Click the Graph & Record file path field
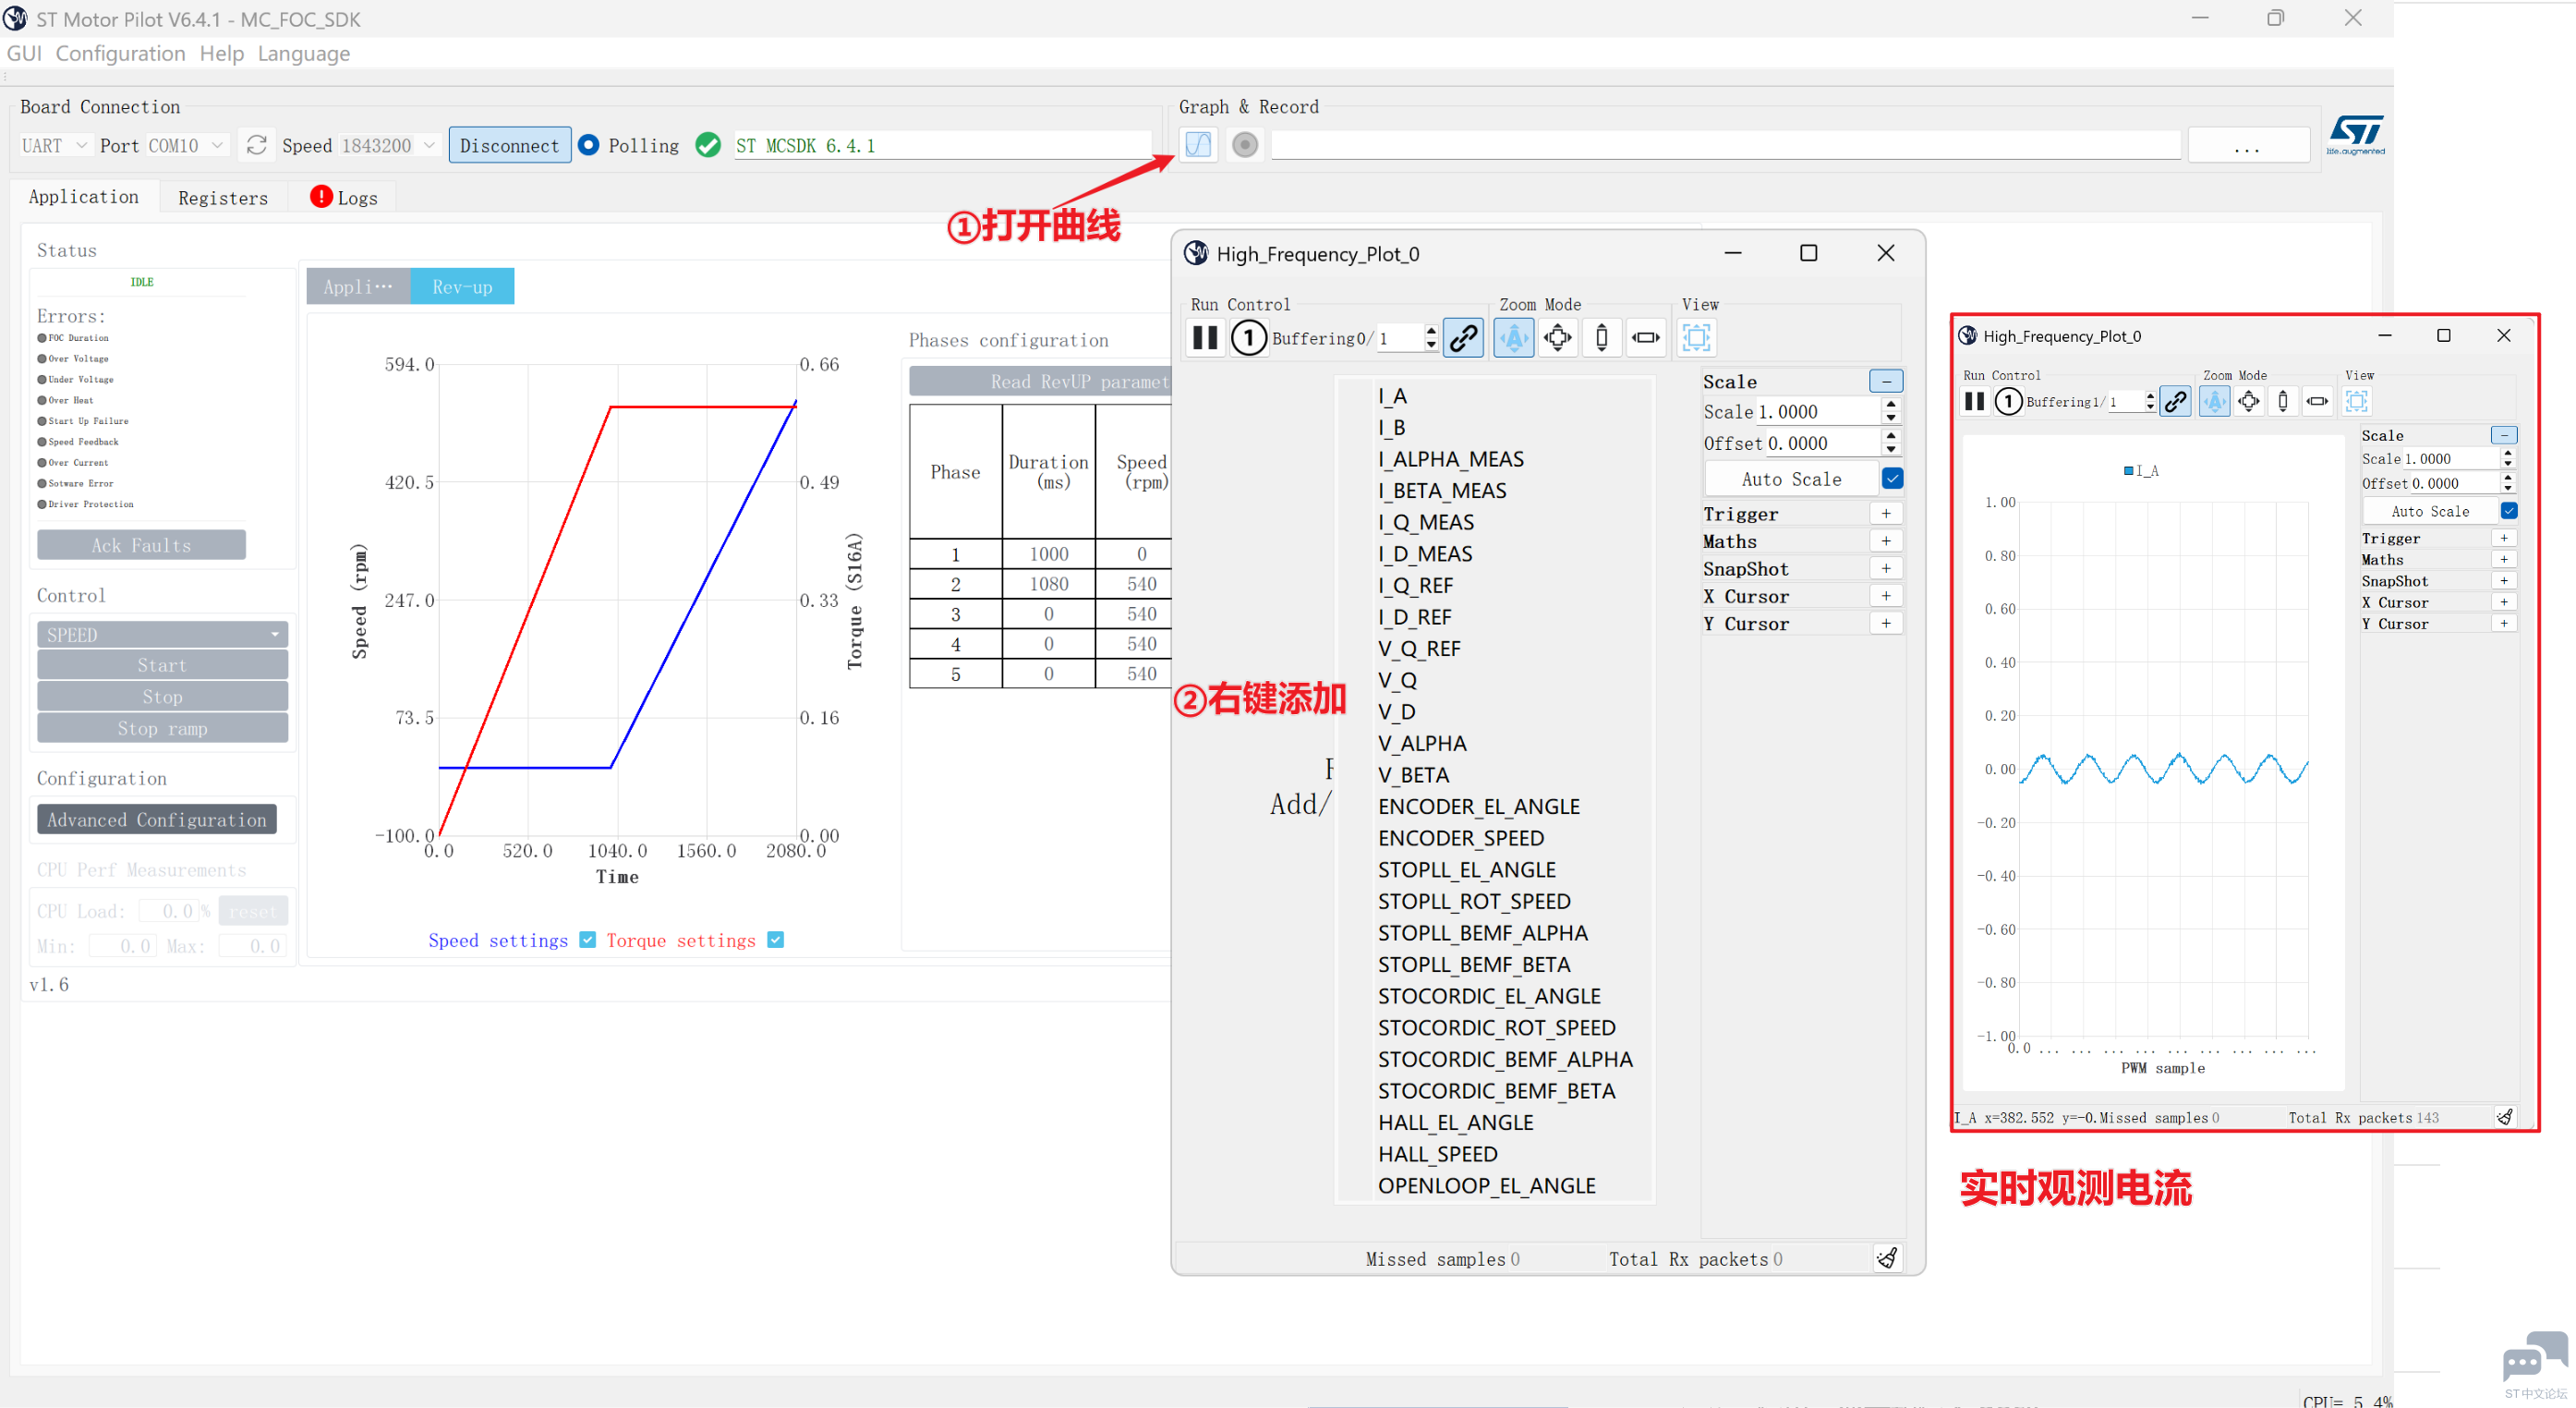This screenshot has height=1408, width=2576. point(1725,145)
